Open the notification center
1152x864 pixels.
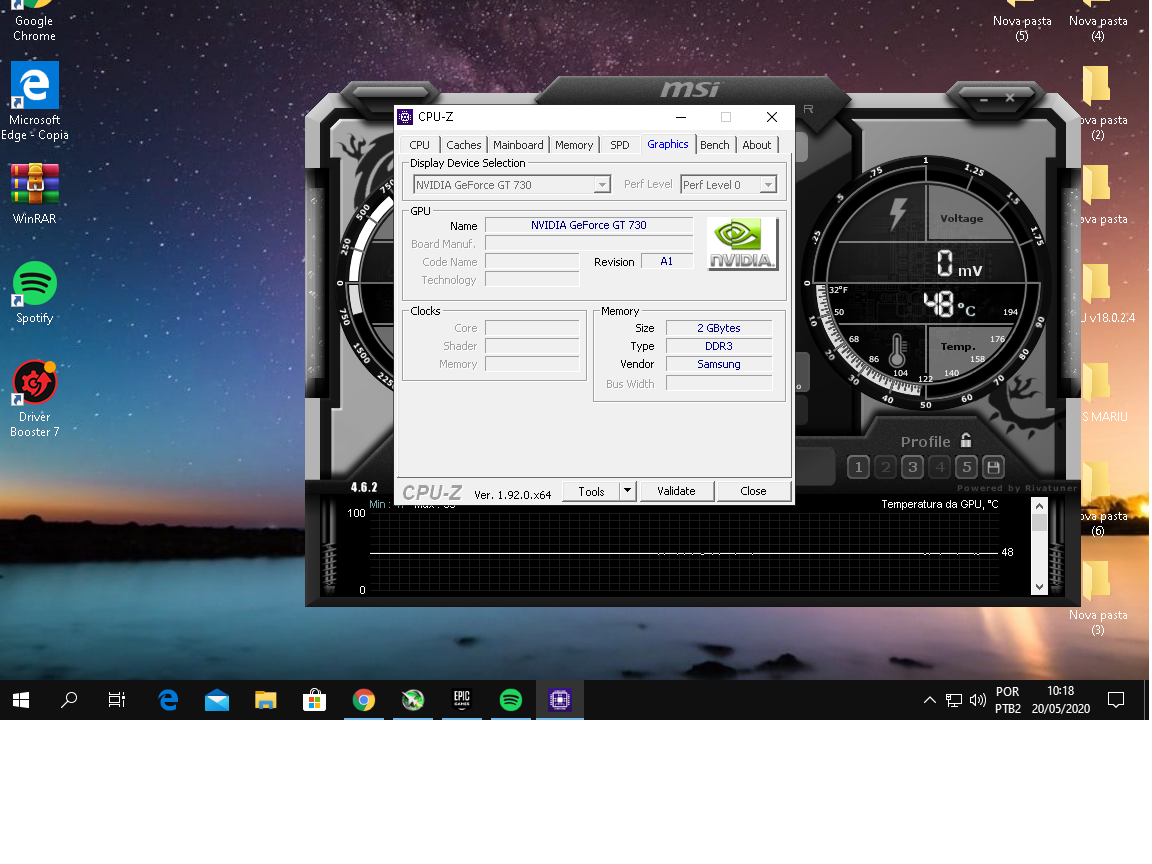click(1116, 700)
